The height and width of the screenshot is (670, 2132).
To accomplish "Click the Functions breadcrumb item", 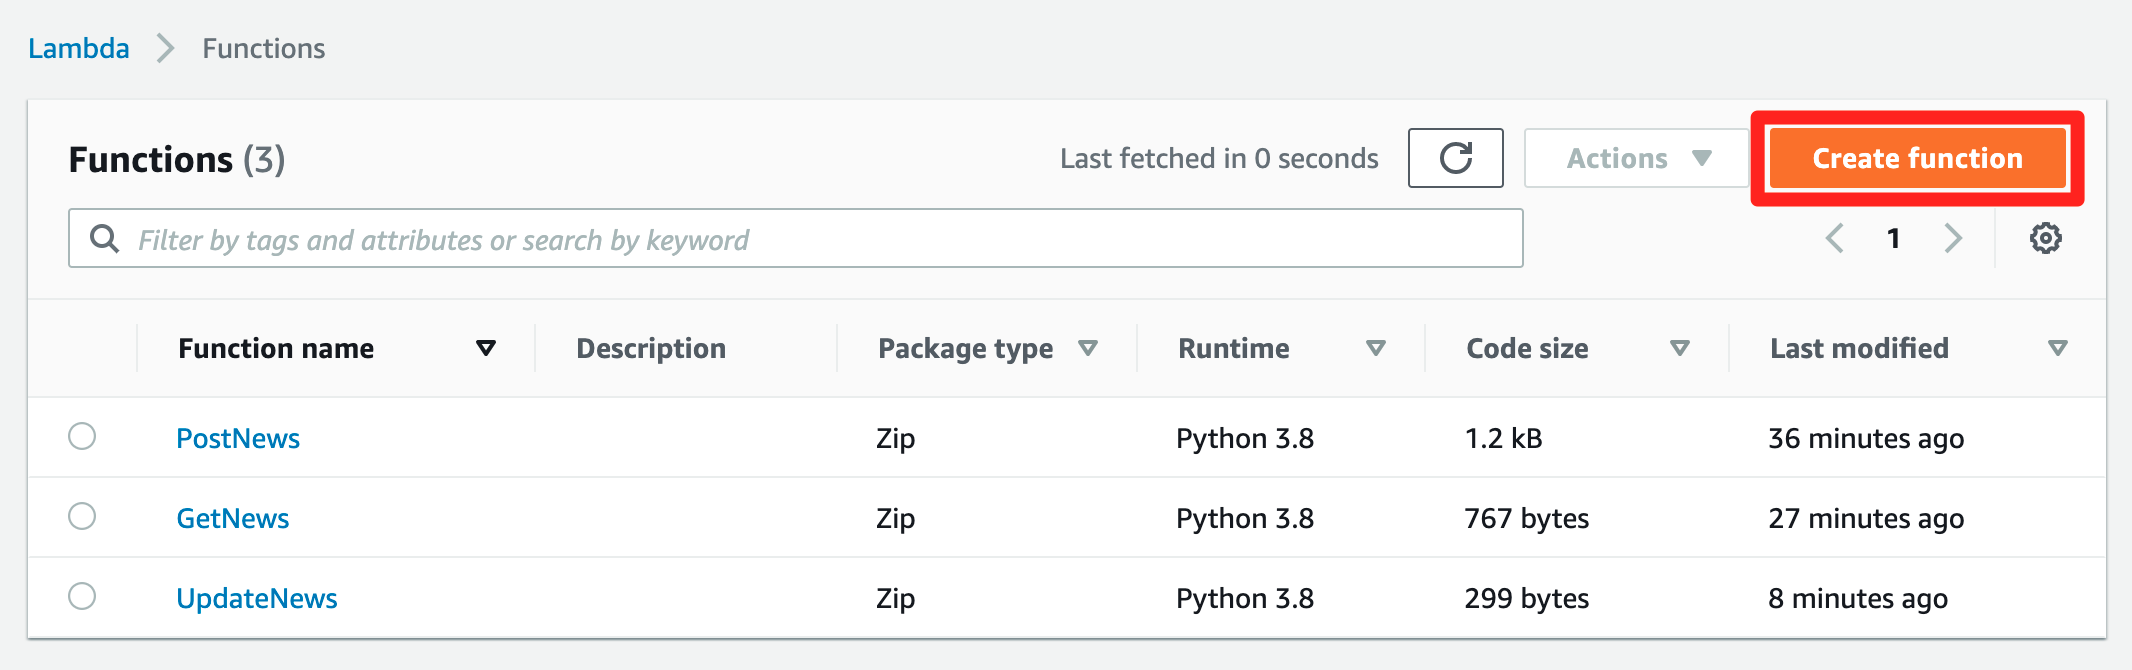I will (x=264, y=48).
